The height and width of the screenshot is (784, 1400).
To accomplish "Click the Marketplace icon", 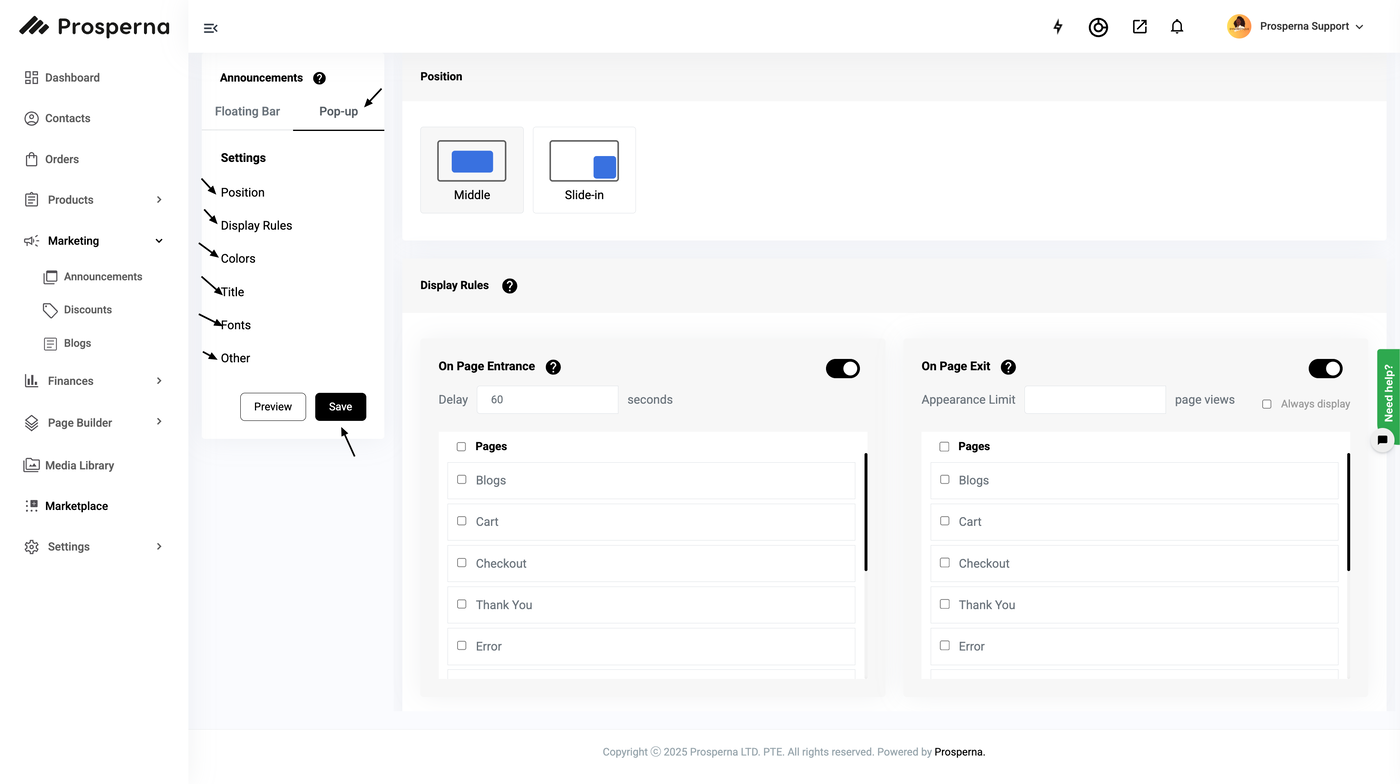I will coord(31,506).
